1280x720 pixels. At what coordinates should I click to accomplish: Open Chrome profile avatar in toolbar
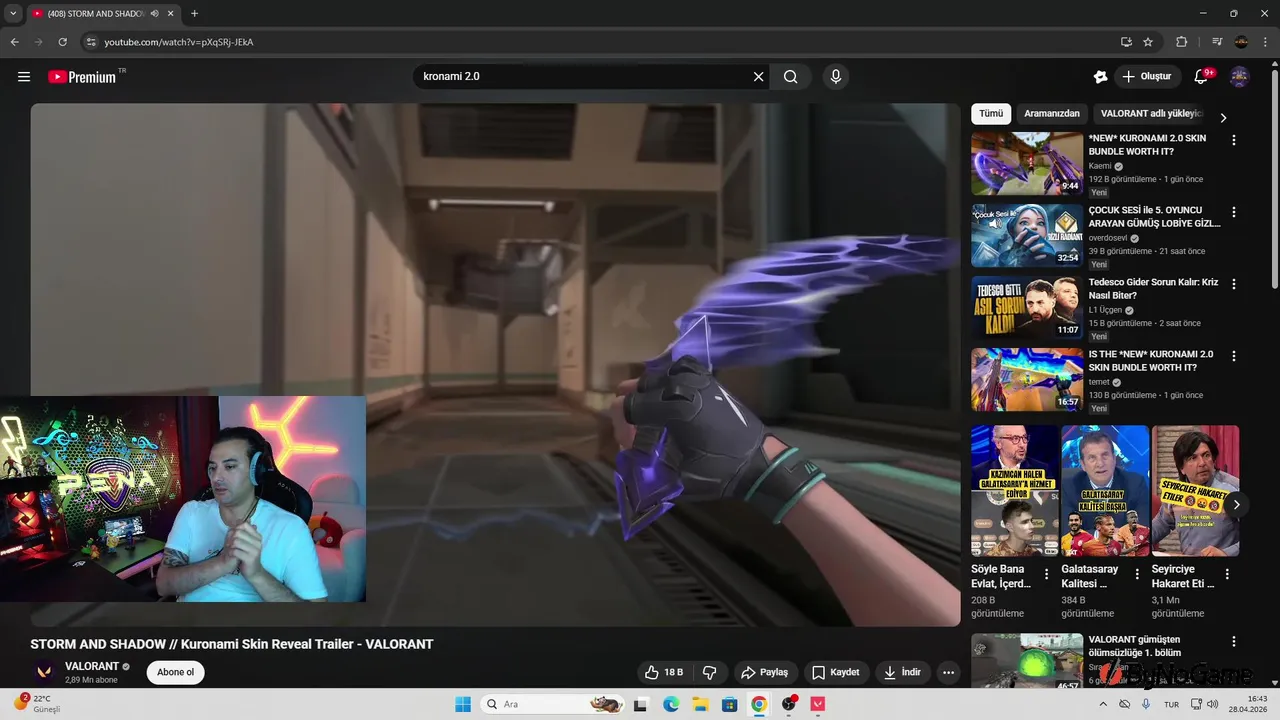pos(1241,42)
